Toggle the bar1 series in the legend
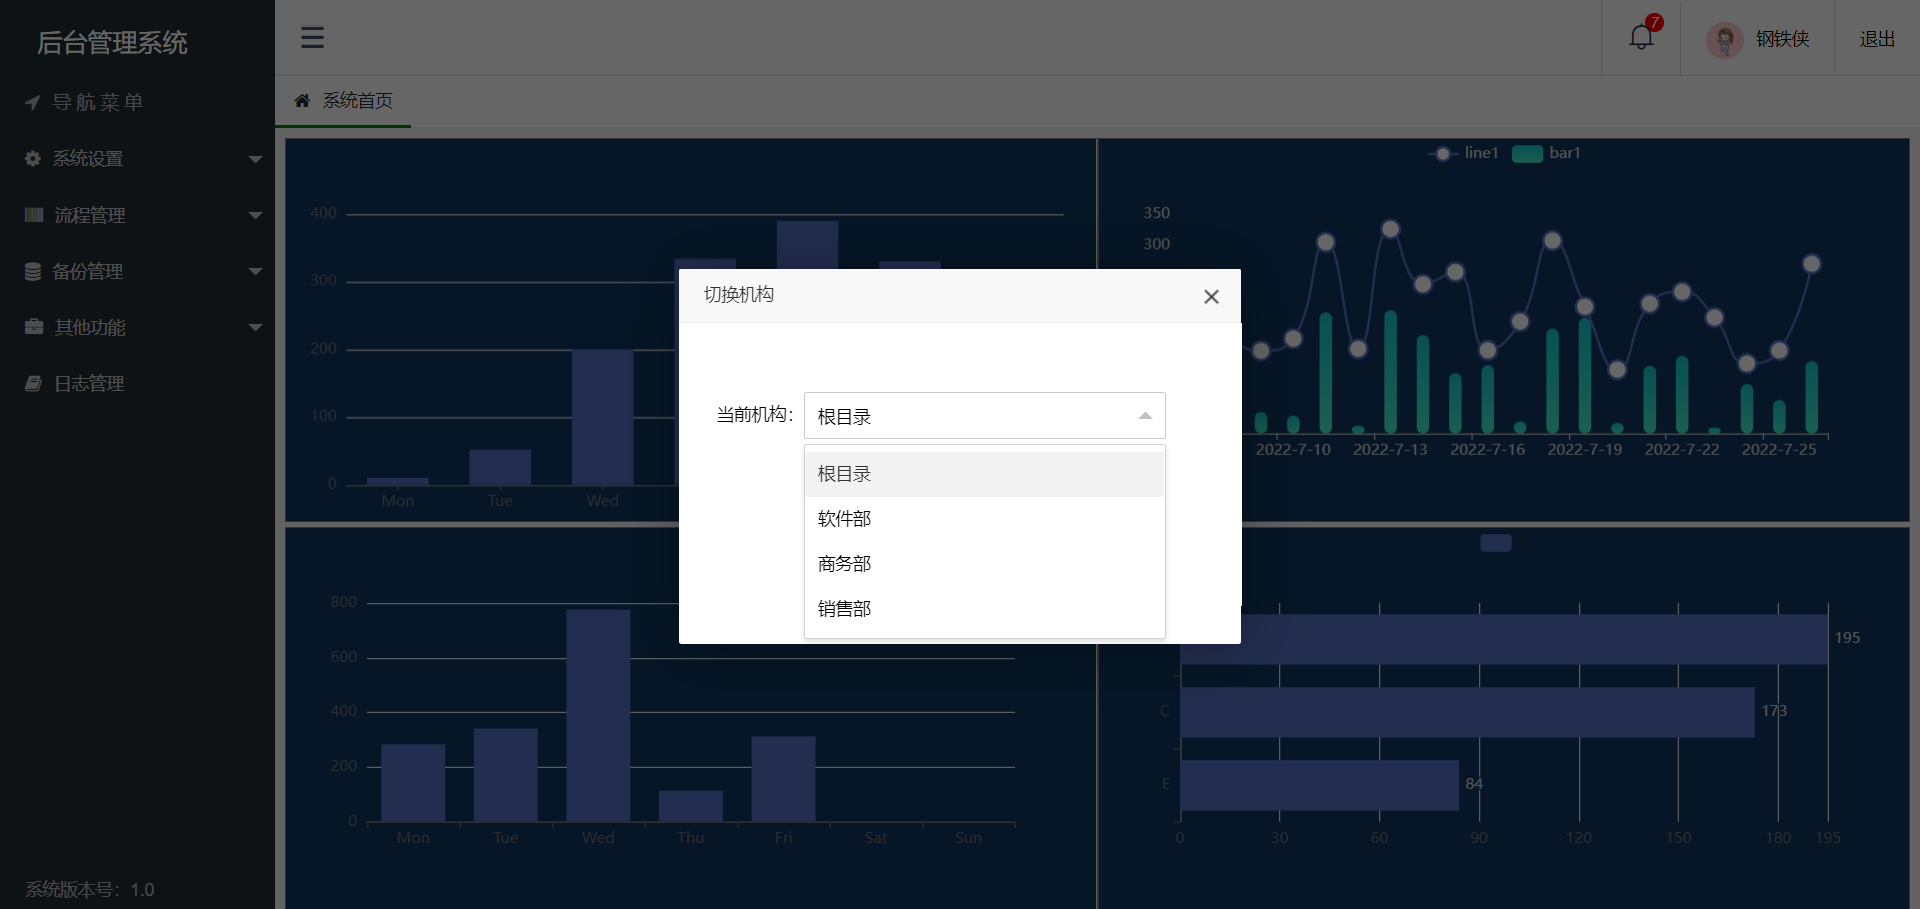 pos(1548,153)
